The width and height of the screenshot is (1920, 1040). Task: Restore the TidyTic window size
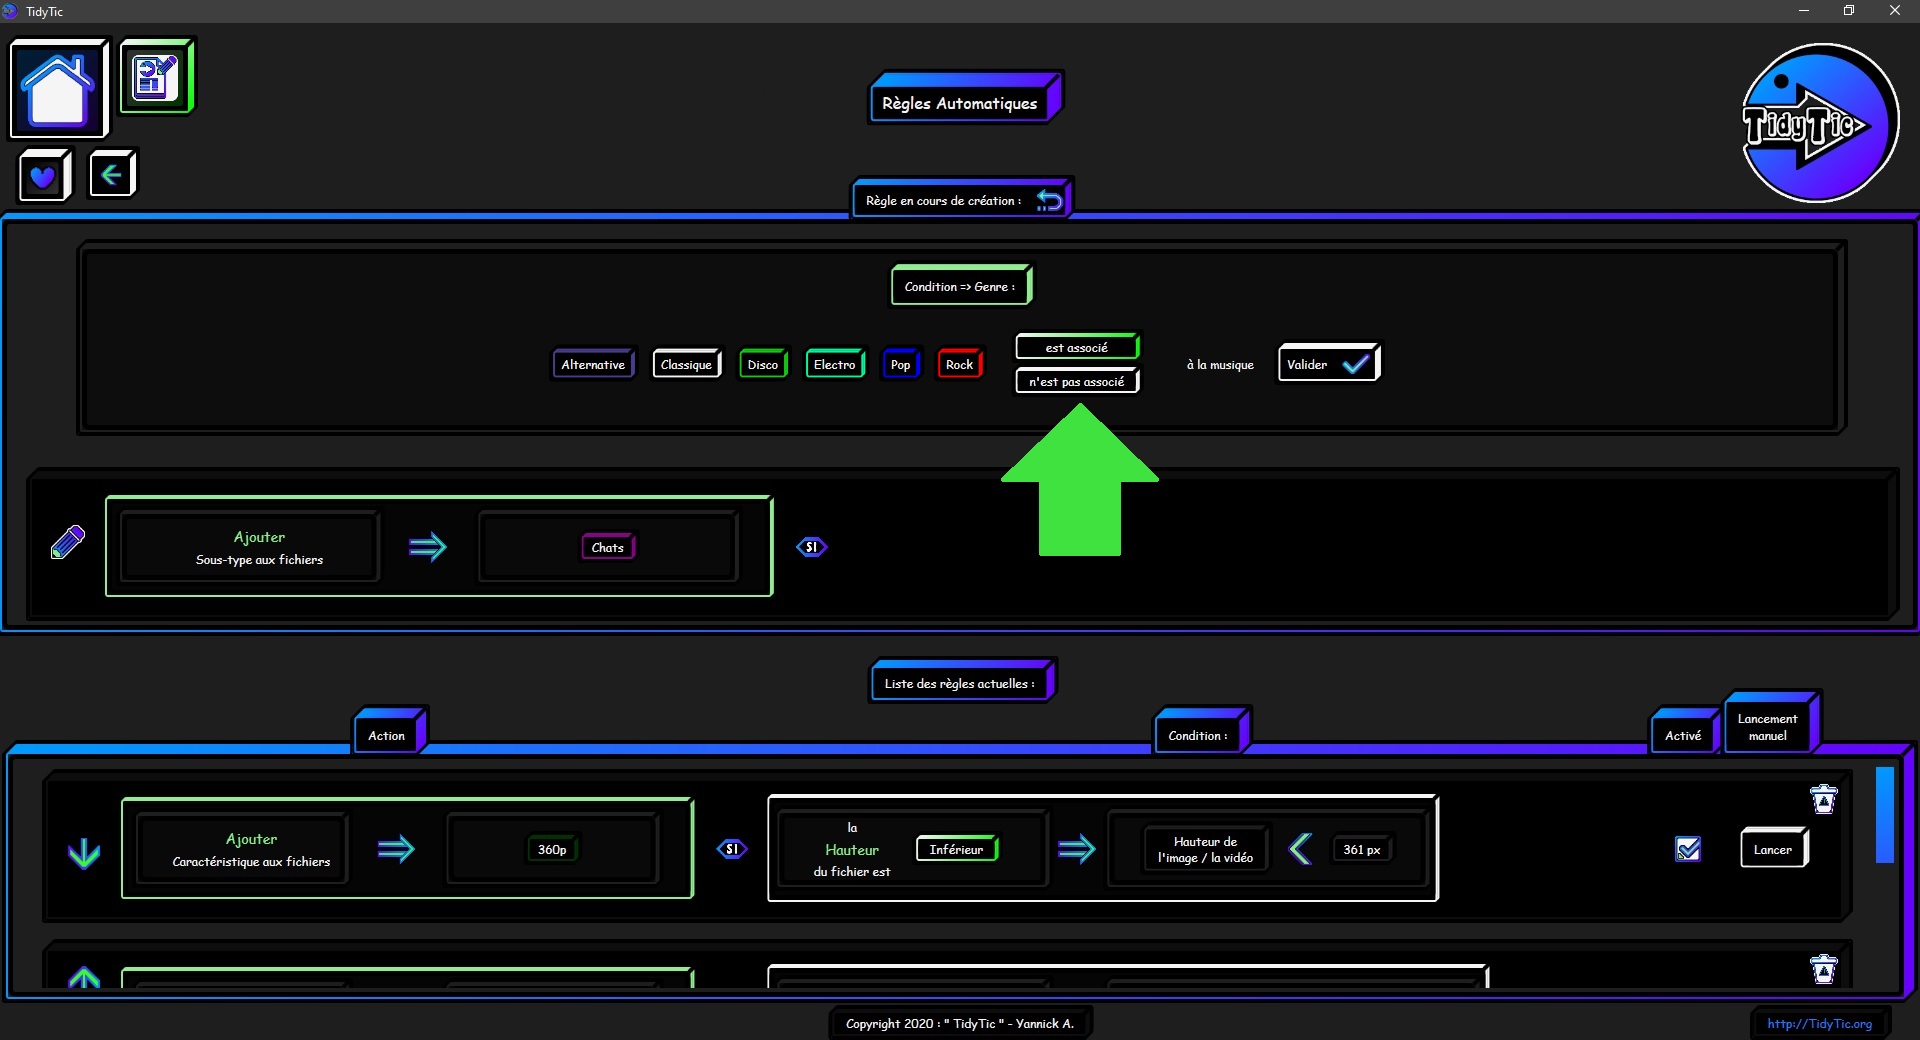(1849, 11)
